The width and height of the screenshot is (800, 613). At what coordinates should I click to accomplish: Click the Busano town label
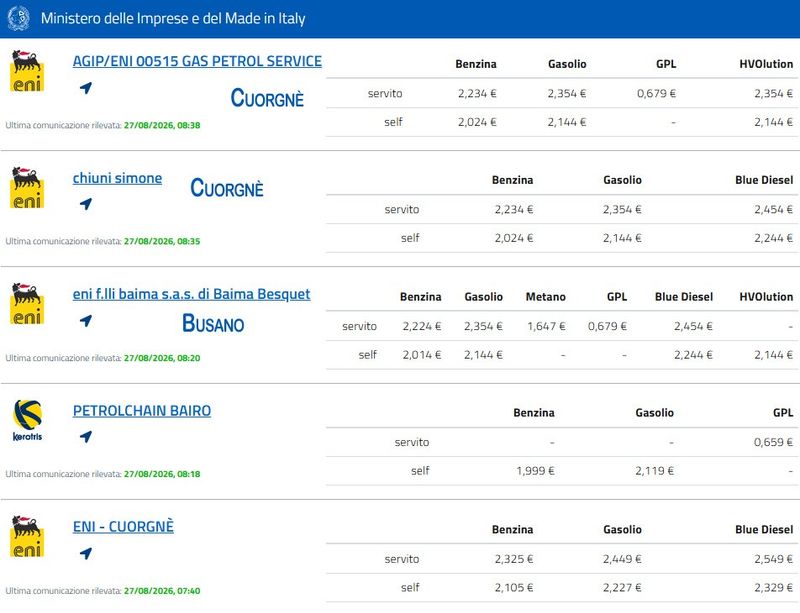point(213,323)
